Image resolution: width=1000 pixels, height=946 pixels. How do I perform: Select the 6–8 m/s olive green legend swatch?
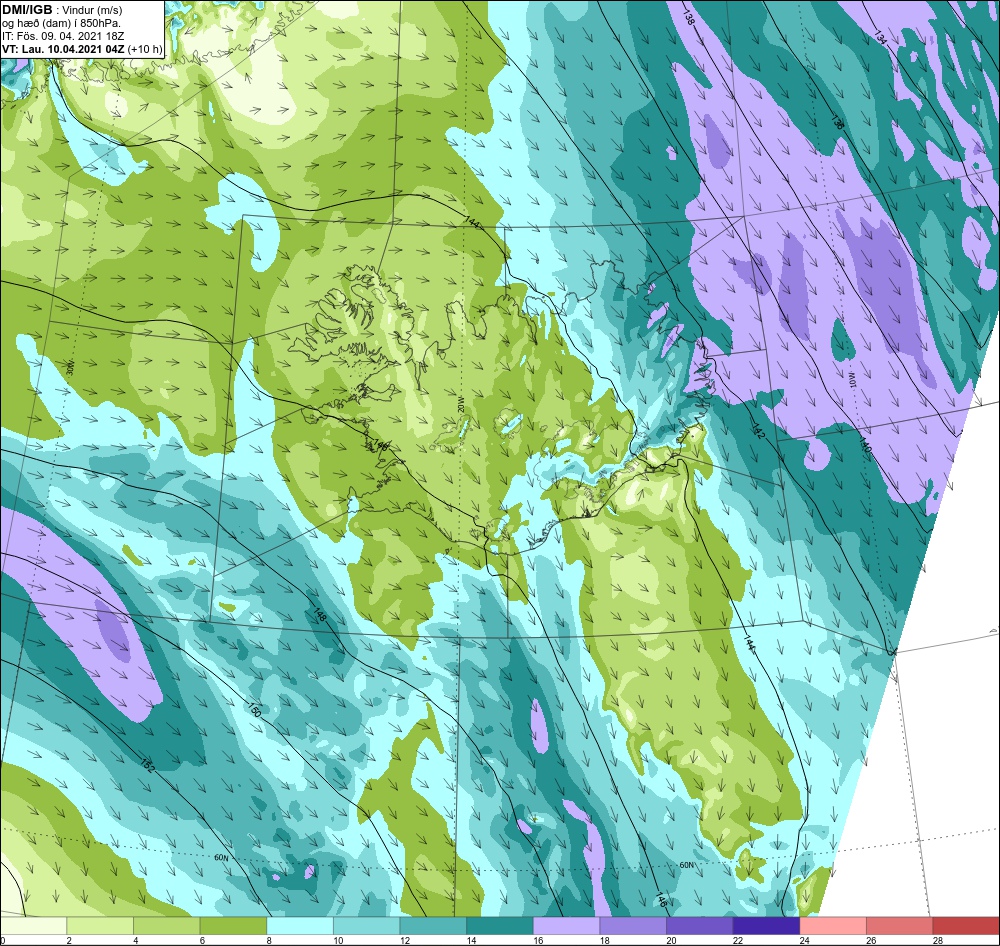(233, 926)
